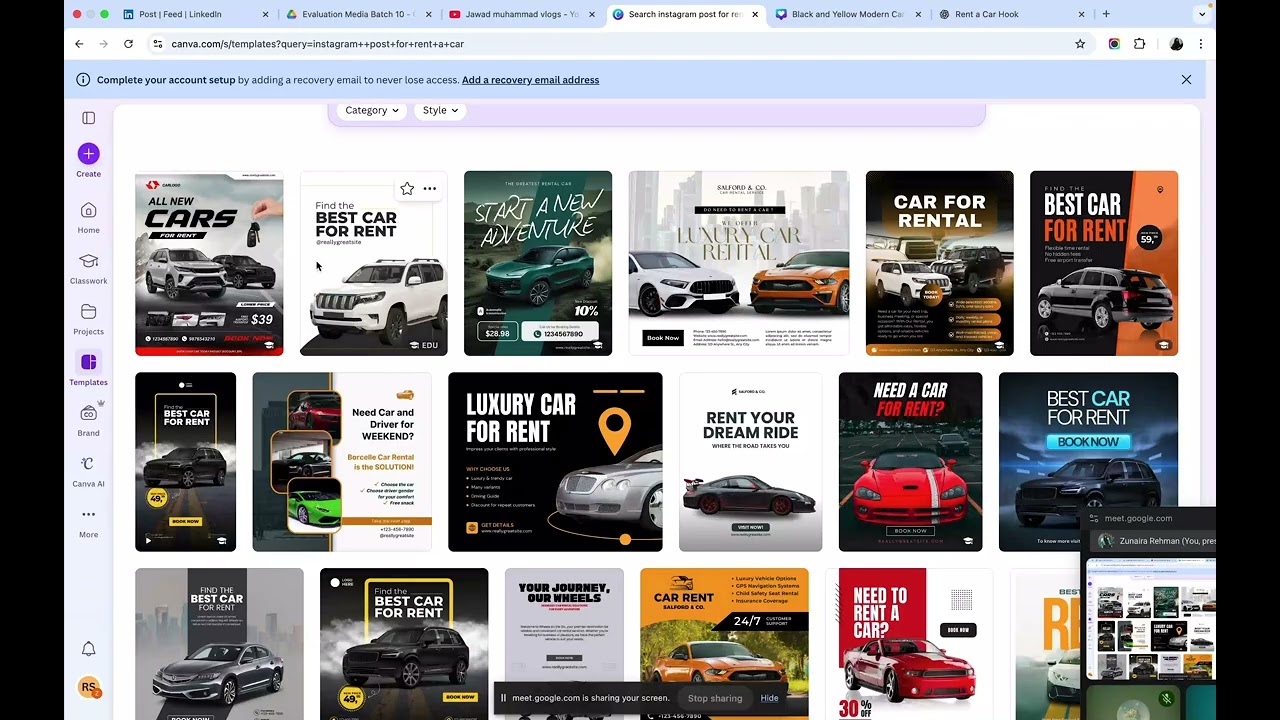This screenshot has width=1280, height=720.
Task: Click the Create plus button in sidebar
Action: pyautogui.click(x=88, y=154)
